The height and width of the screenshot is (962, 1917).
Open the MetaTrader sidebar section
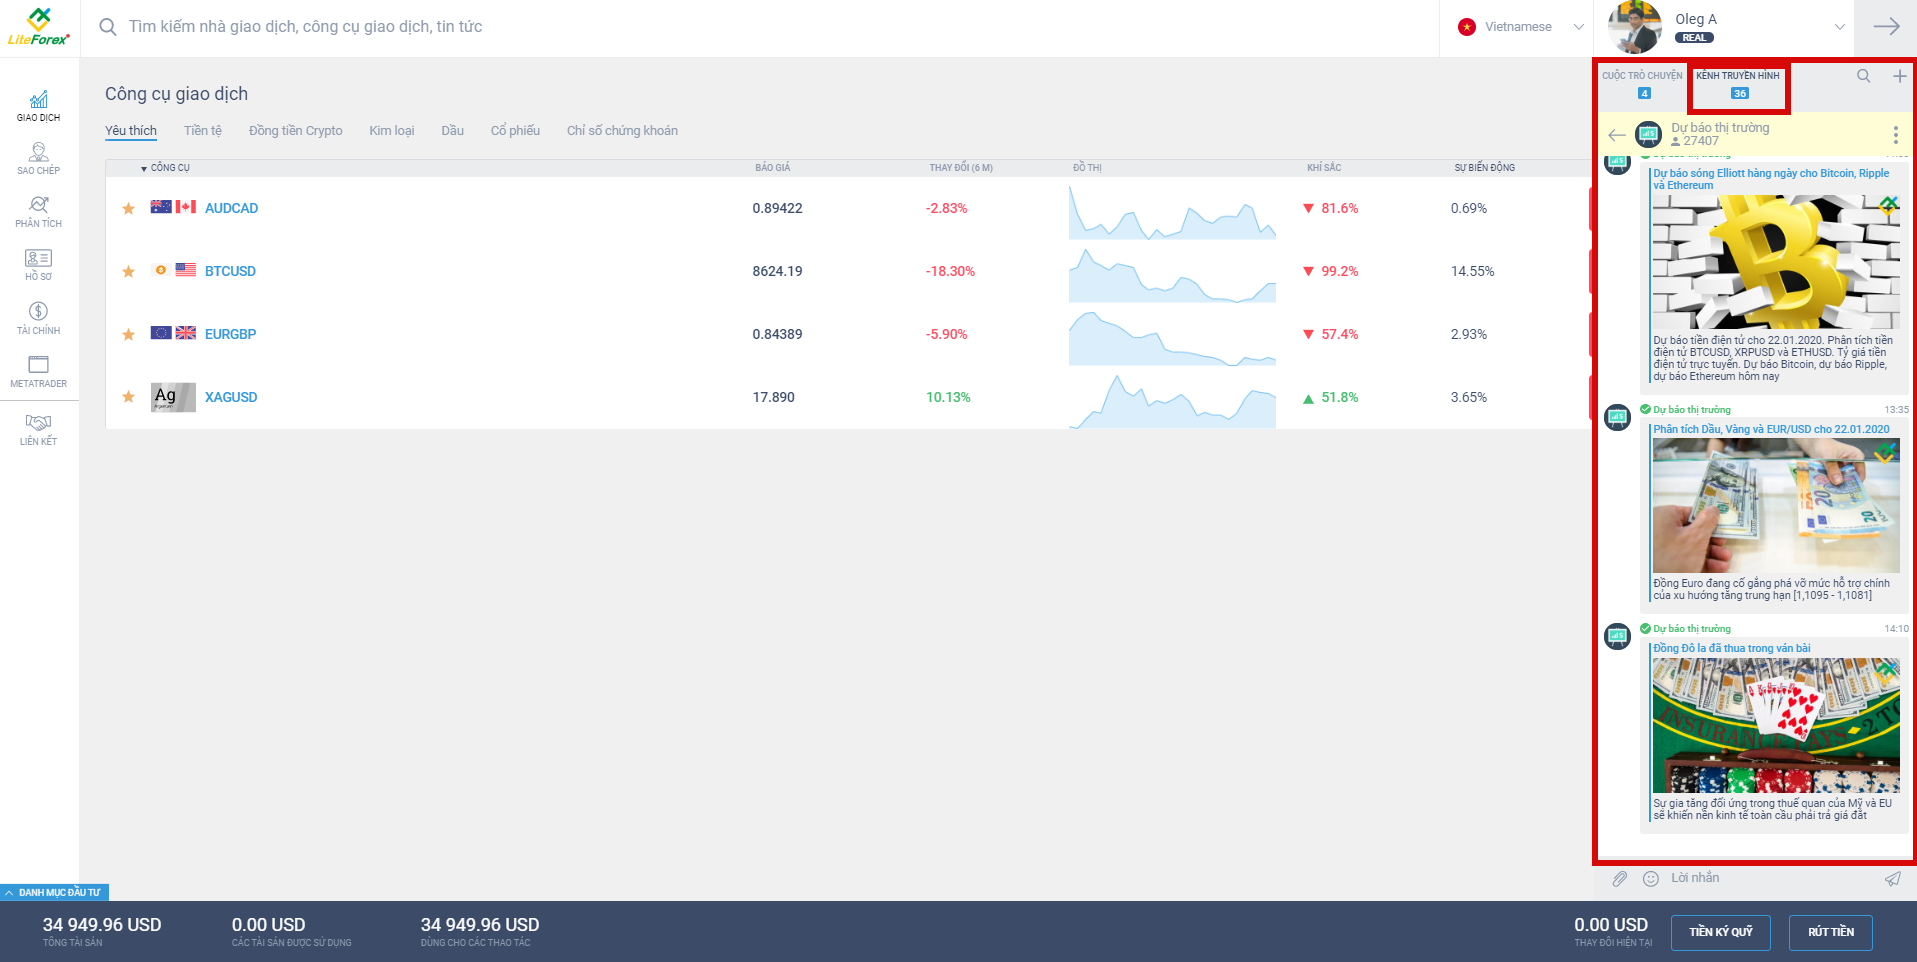[38, 372]
